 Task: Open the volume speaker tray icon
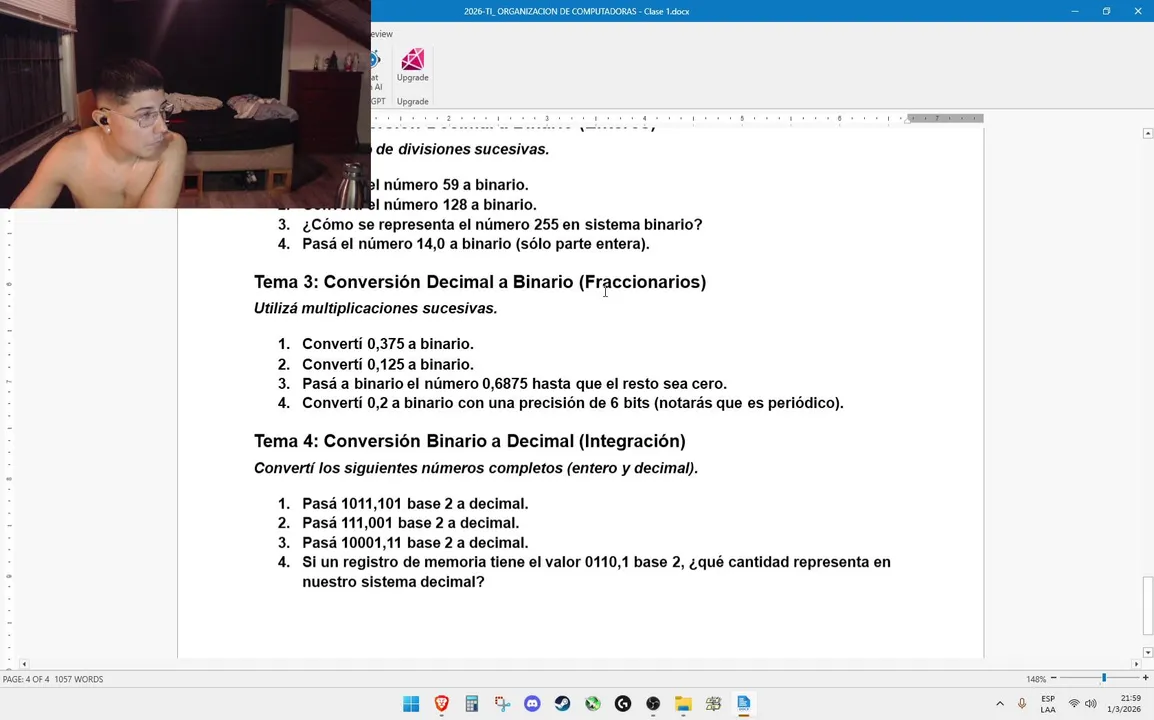click(1091, 704)
